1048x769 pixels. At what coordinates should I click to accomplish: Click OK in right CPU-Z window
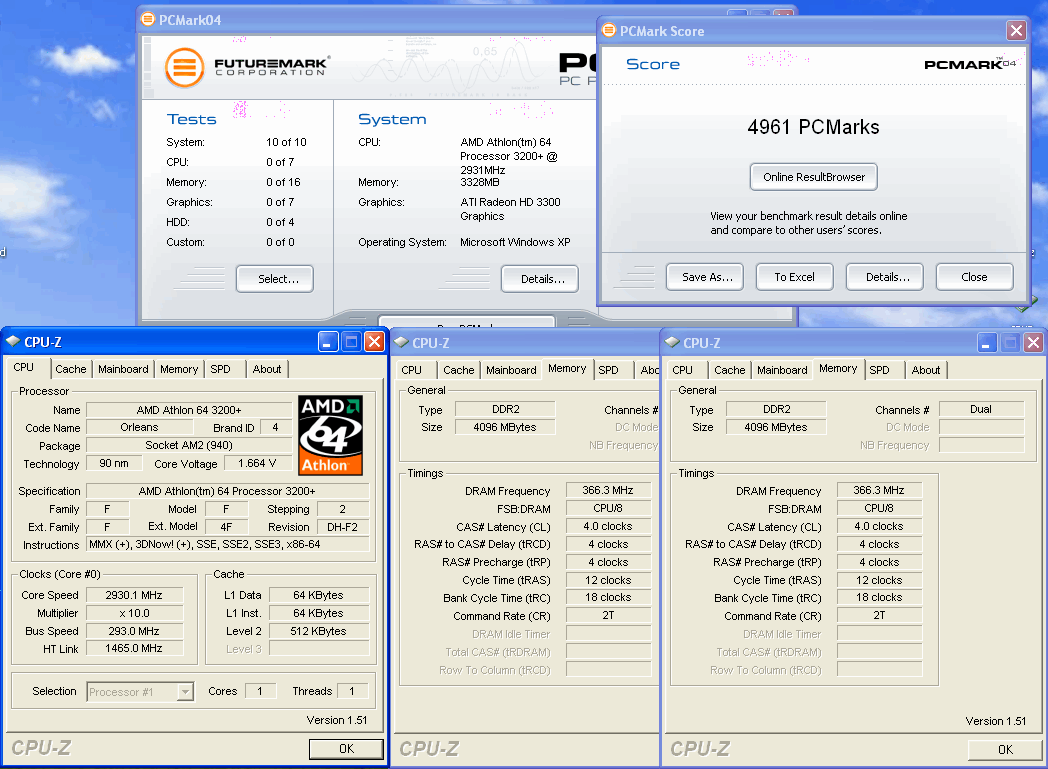[x=1005, y=750]
